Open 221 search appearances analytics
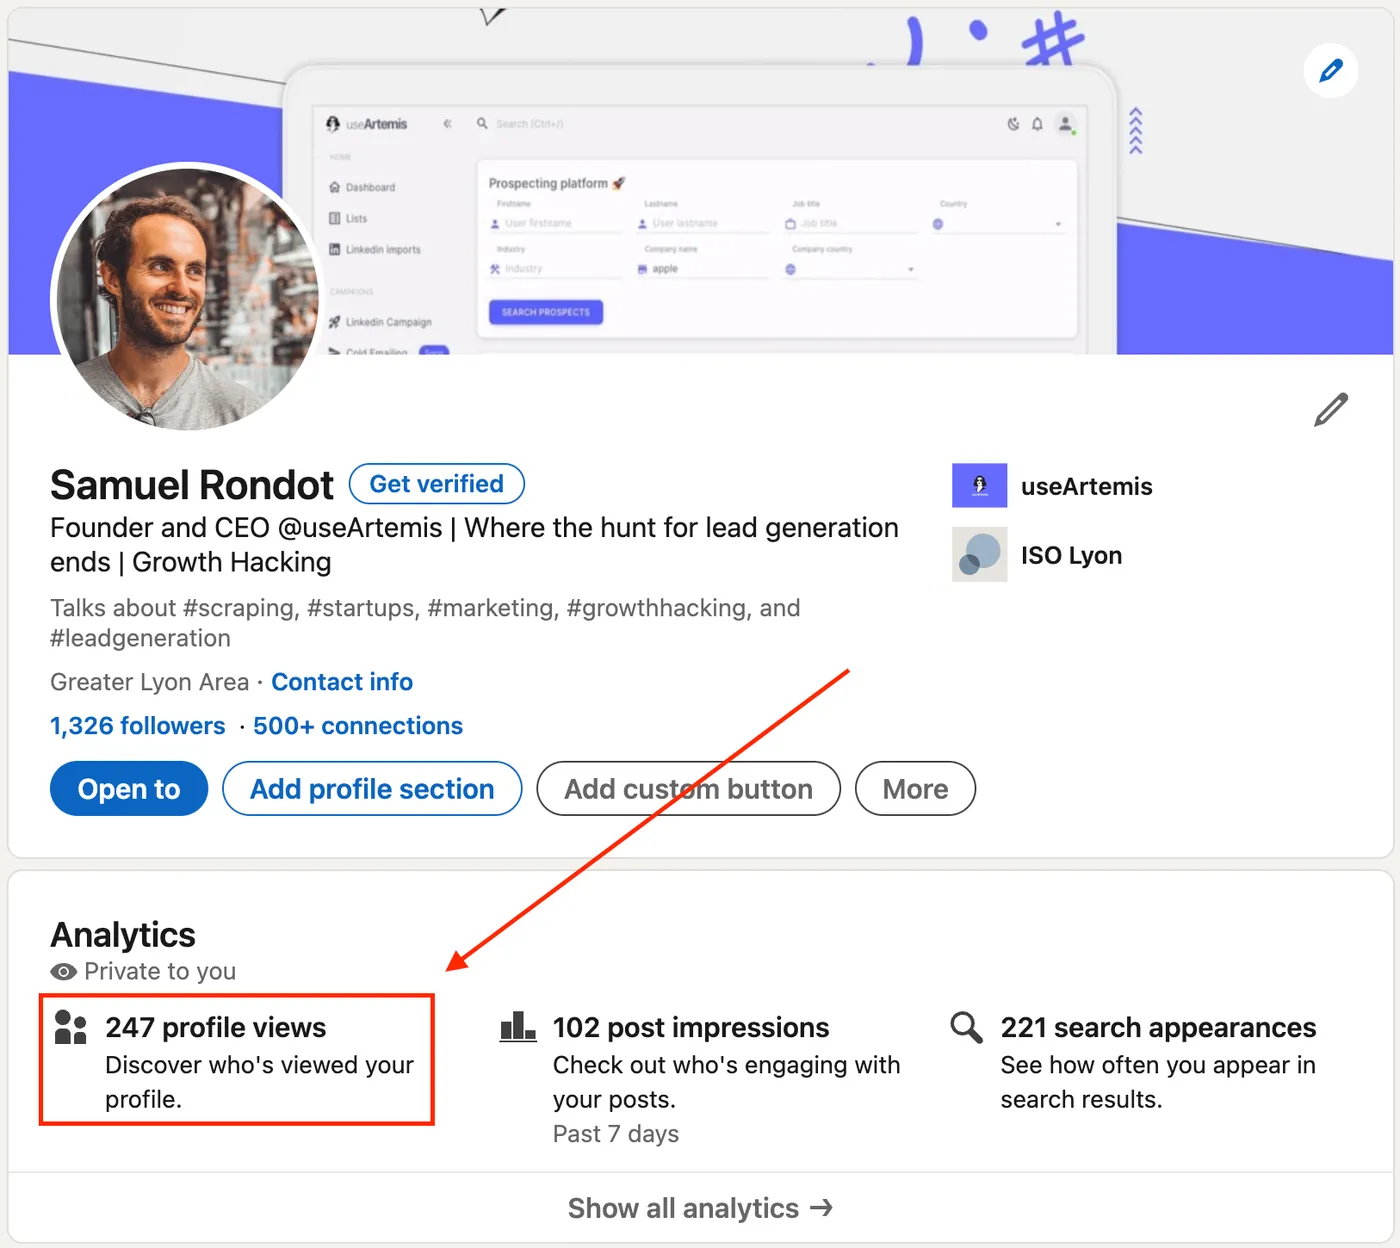This screenshot has width=1400, height=1248. pos(1158,1028)
